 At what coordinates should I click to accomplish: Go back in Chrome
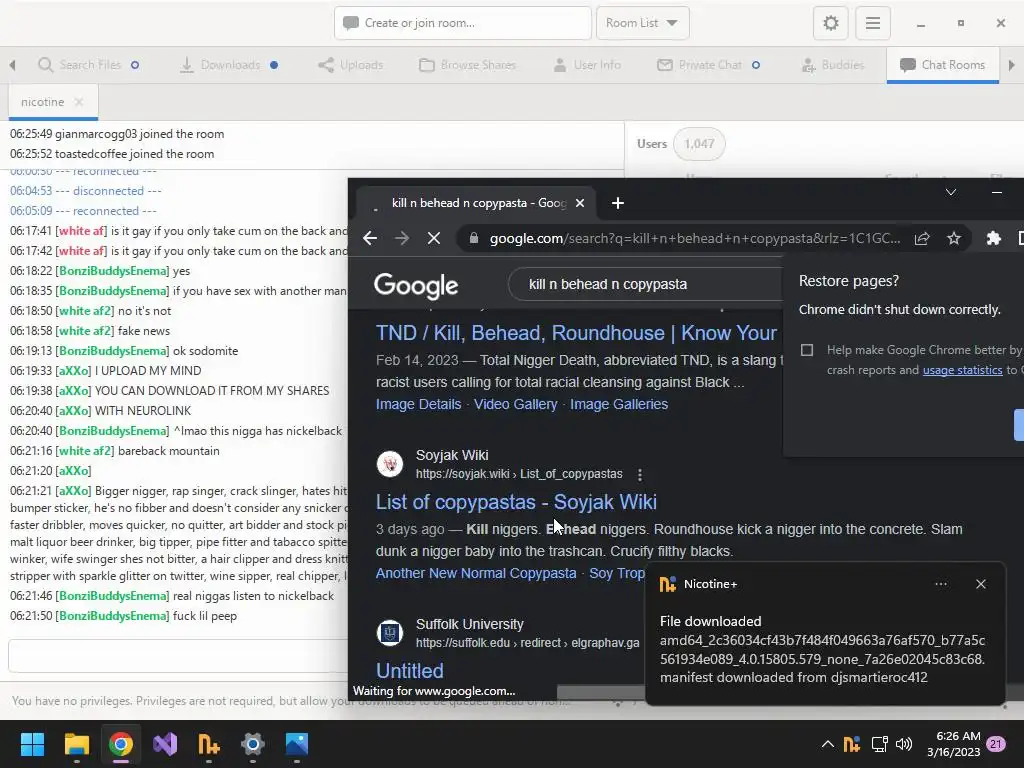pos(370,238)
